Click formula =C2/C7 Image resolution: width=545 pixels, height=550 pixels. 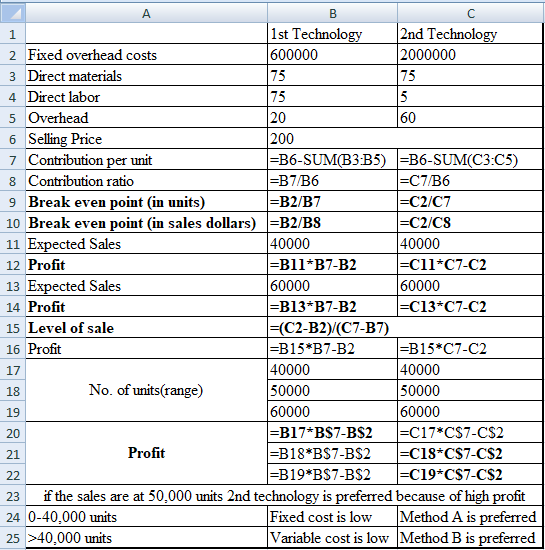coord(470,202)
